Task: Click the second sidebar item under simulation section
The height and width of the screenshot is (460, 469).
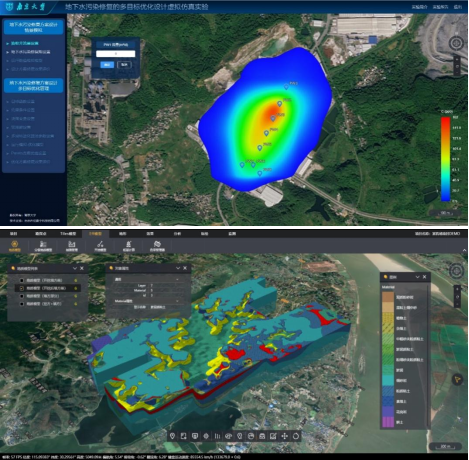Action: click(x=30, y=52)
